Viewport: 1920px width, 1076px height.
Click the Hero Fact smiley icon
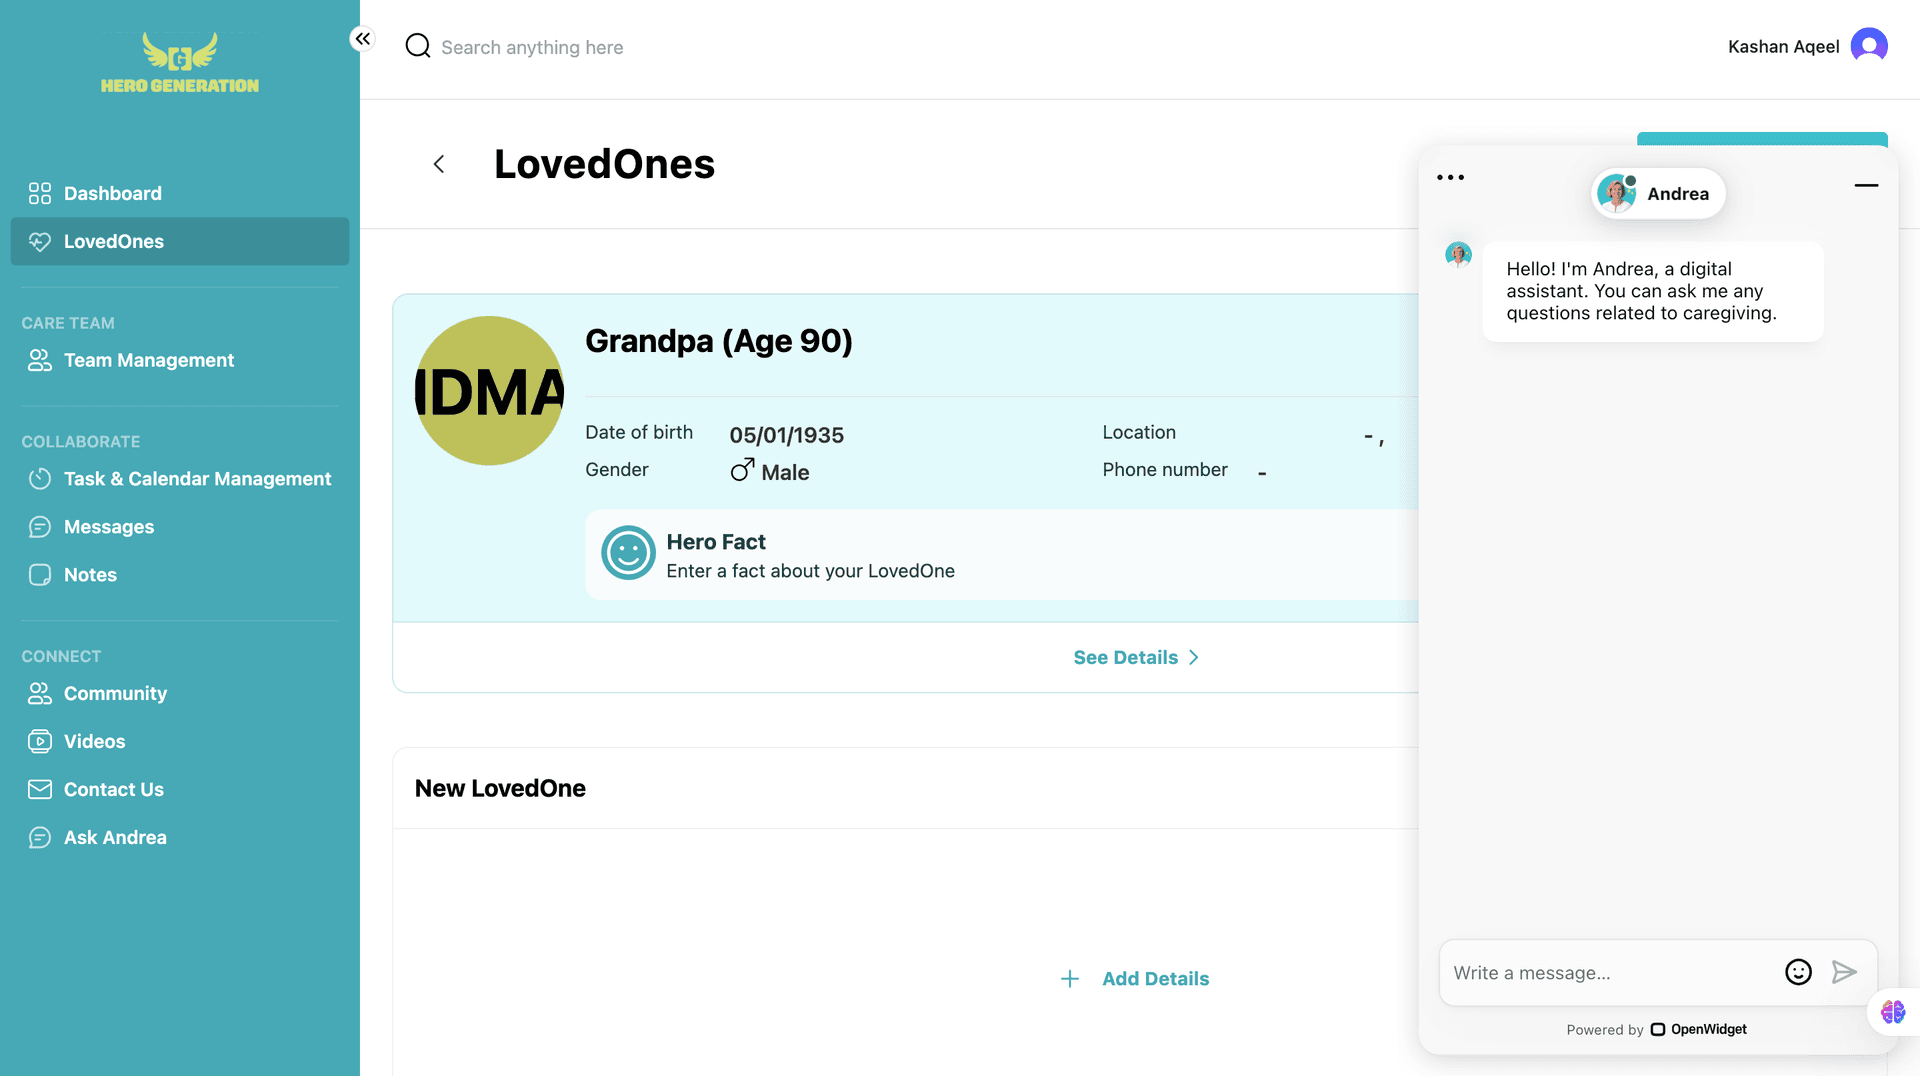click(x=628, y=553)
